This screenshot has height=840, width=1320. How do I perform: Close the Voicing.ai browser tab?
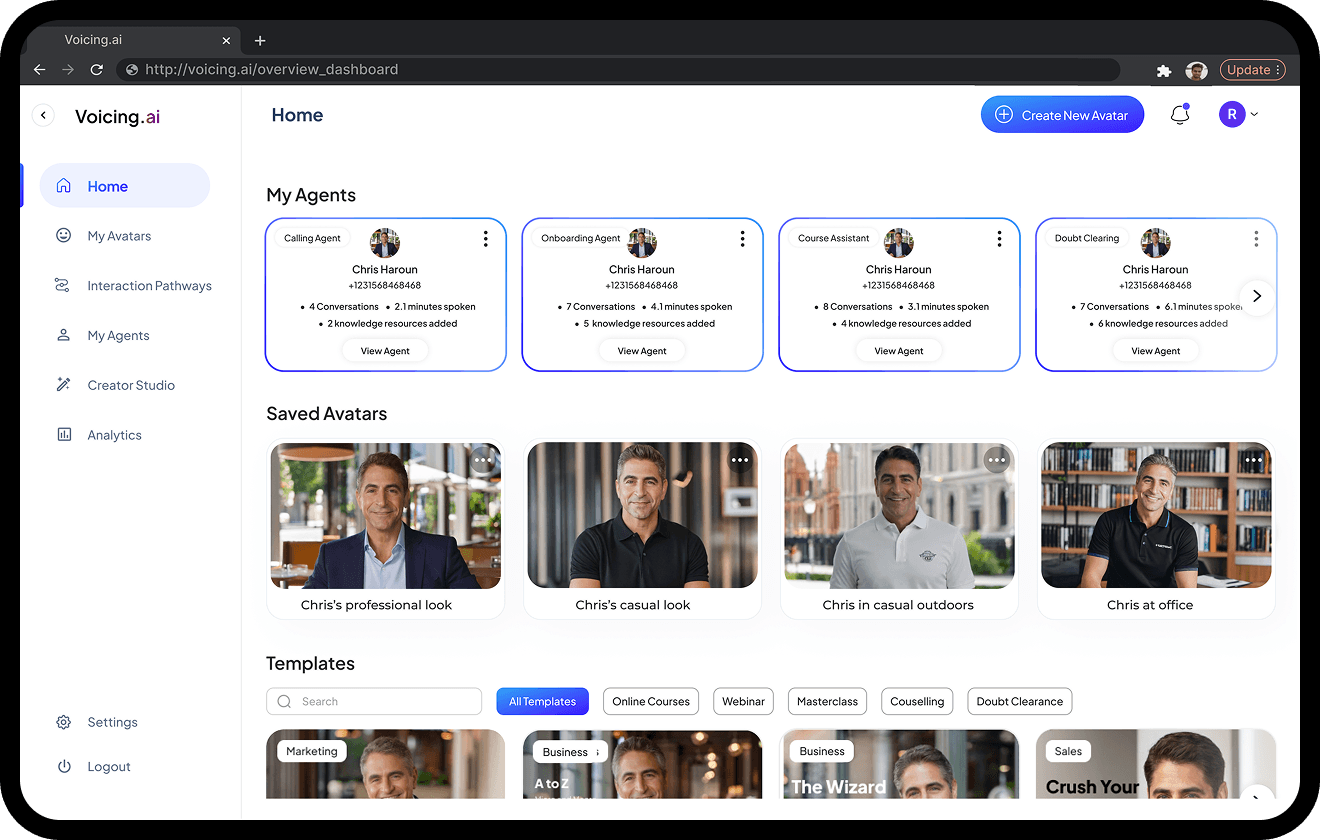click(x=226, y=41)
